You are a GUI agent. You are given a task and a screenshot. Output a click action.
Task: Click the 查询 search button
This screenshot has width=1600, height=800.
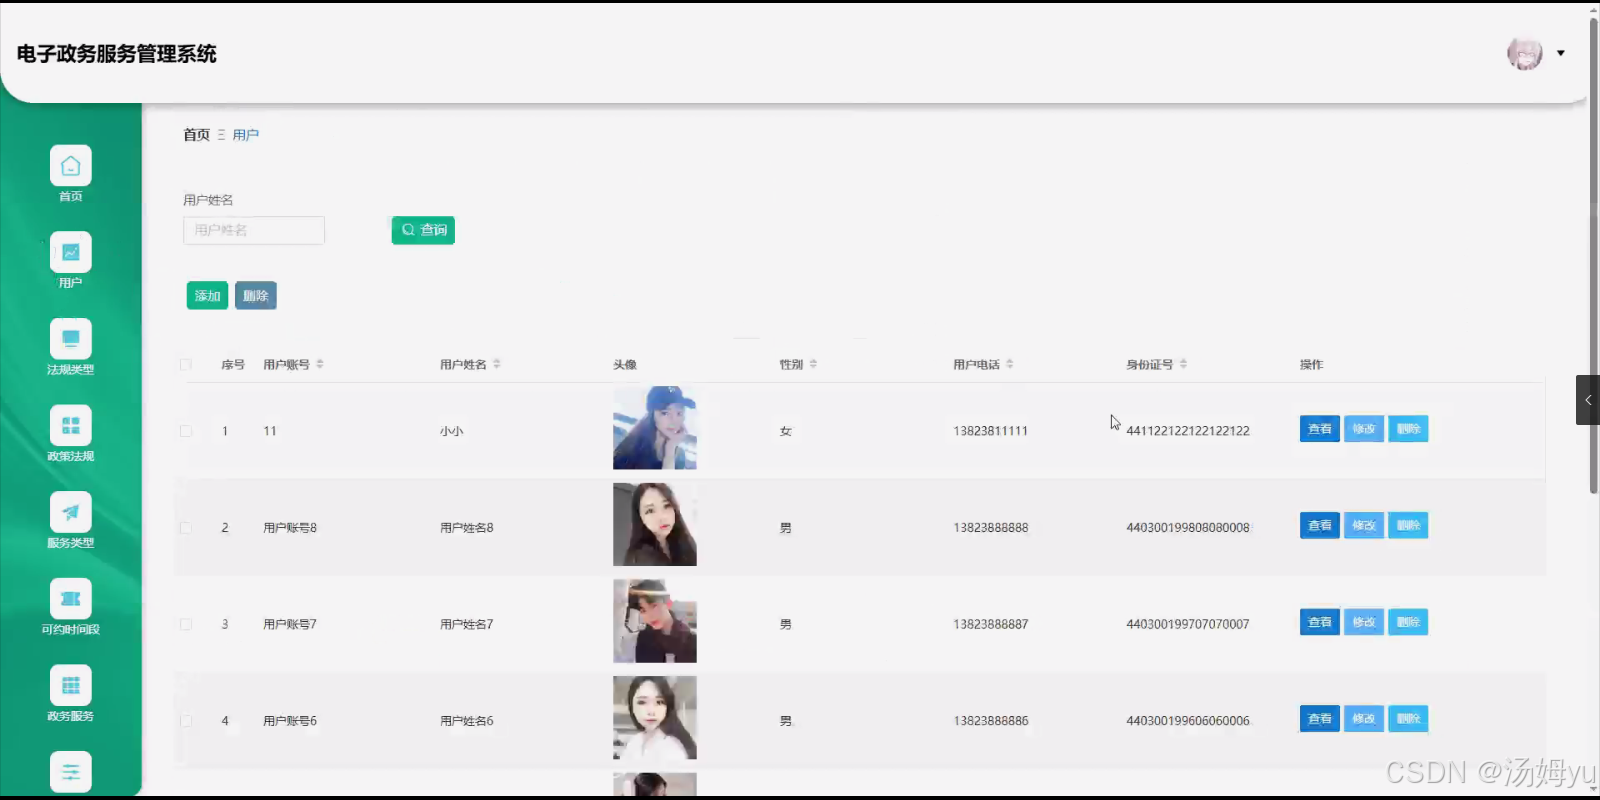click(x=423, y=230)
